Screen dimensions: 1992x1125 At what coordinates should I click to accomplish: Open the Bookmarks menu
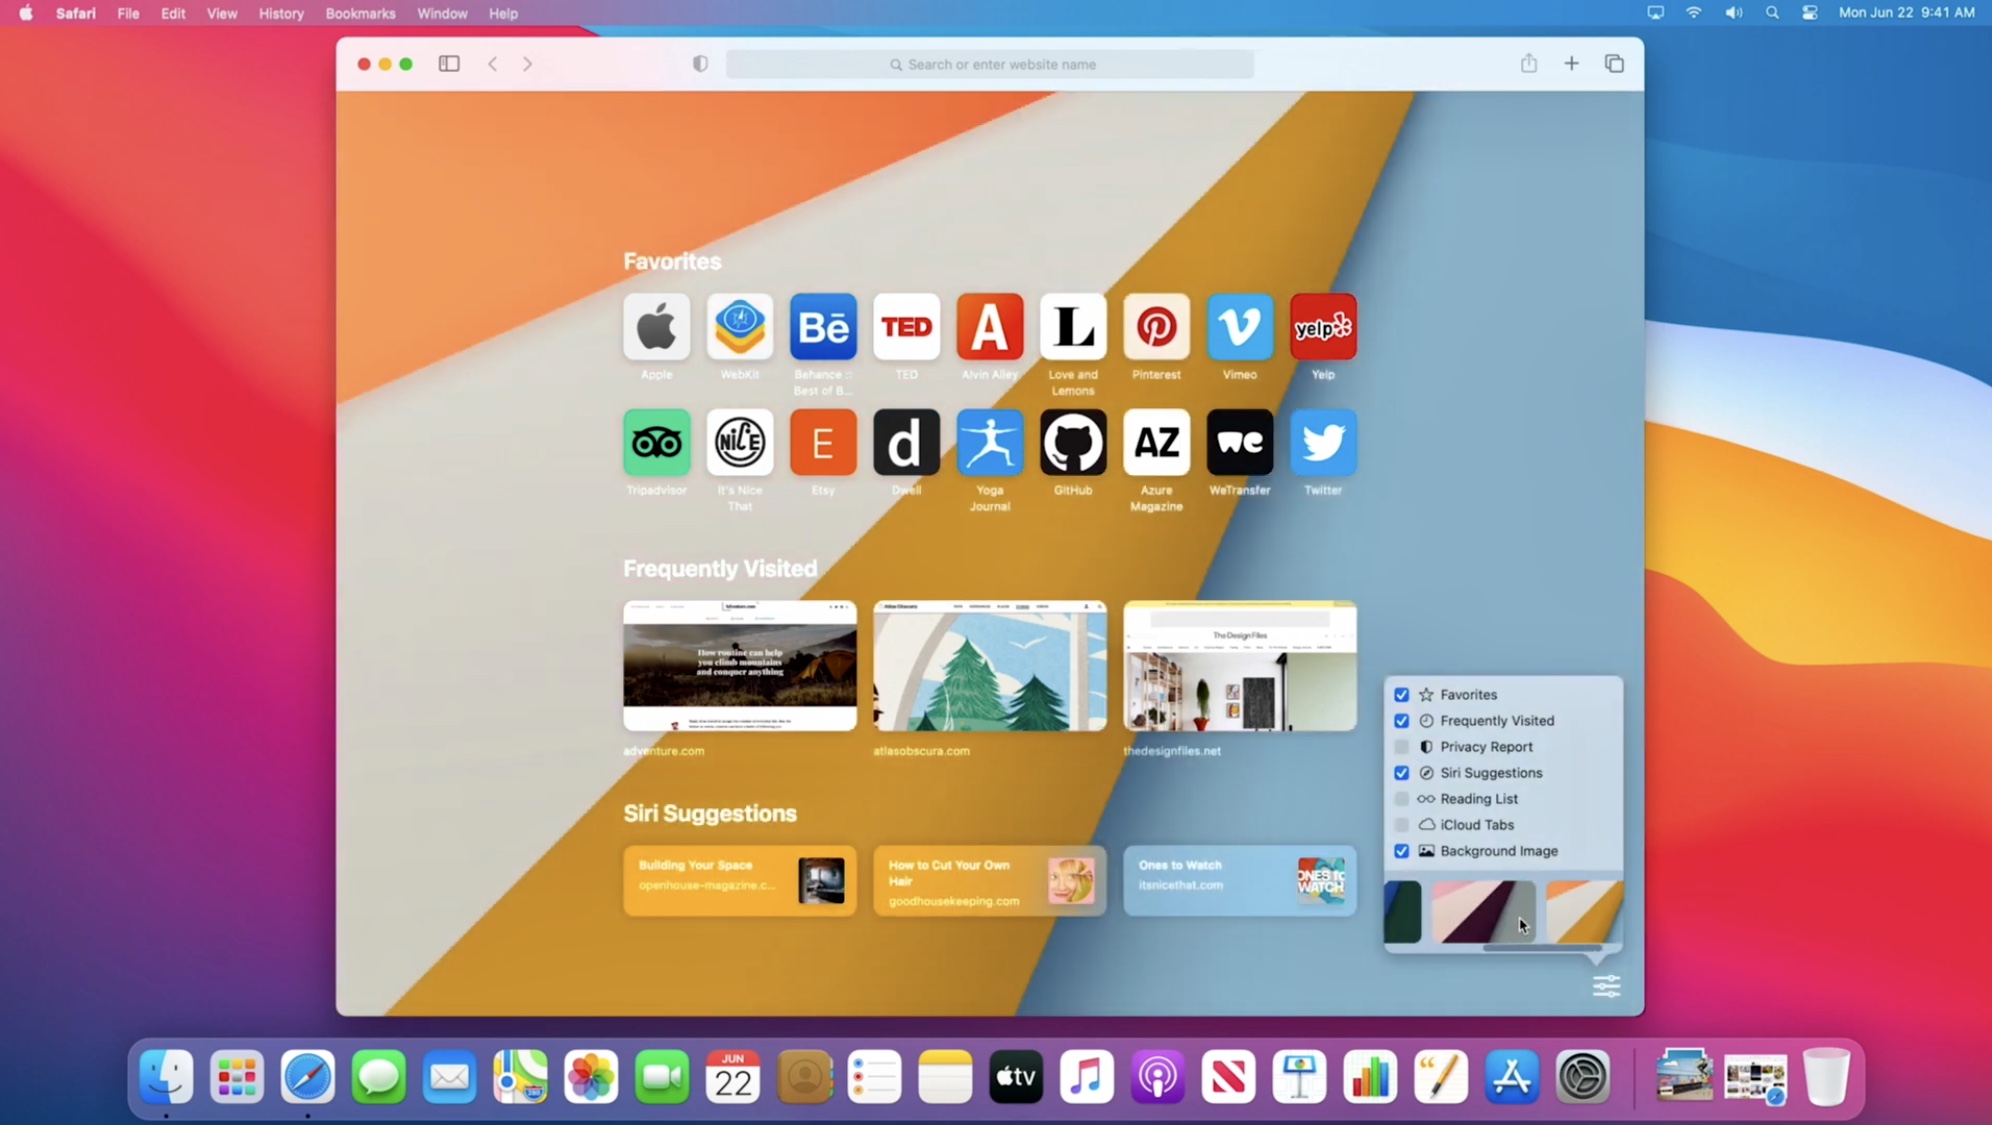360,13
